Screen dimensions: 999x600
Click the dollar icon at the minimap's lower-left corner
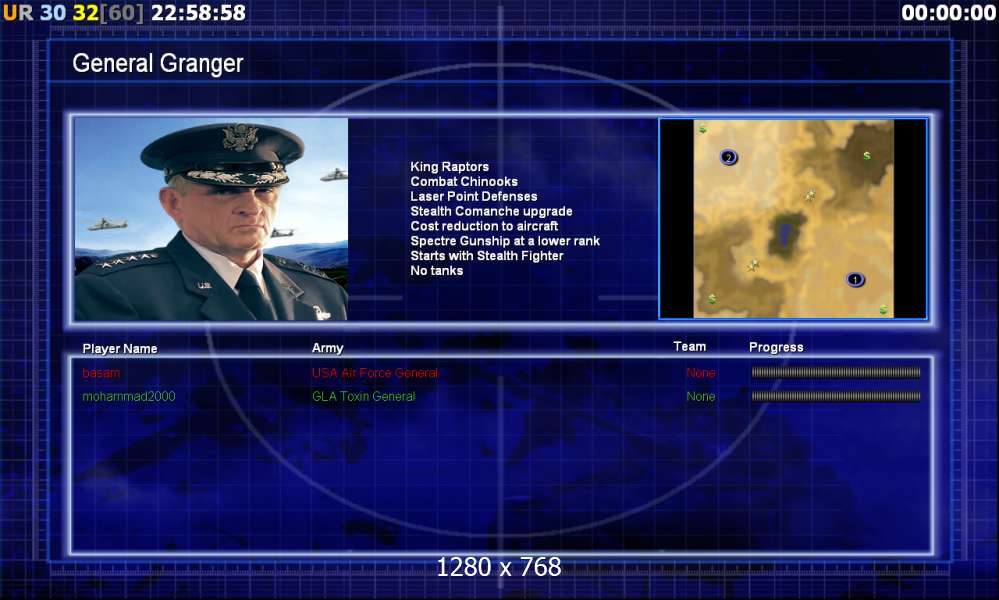point(712,299)
